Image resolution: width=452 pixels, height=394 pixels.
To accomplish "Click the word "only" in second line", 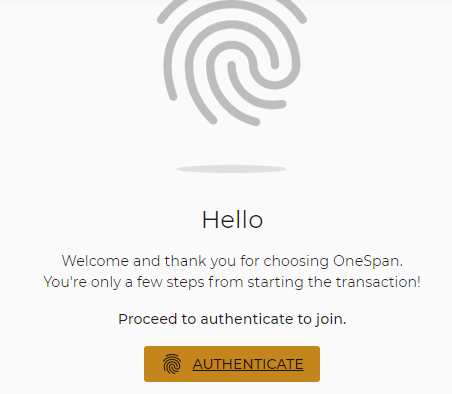I will tap(106, 283).
